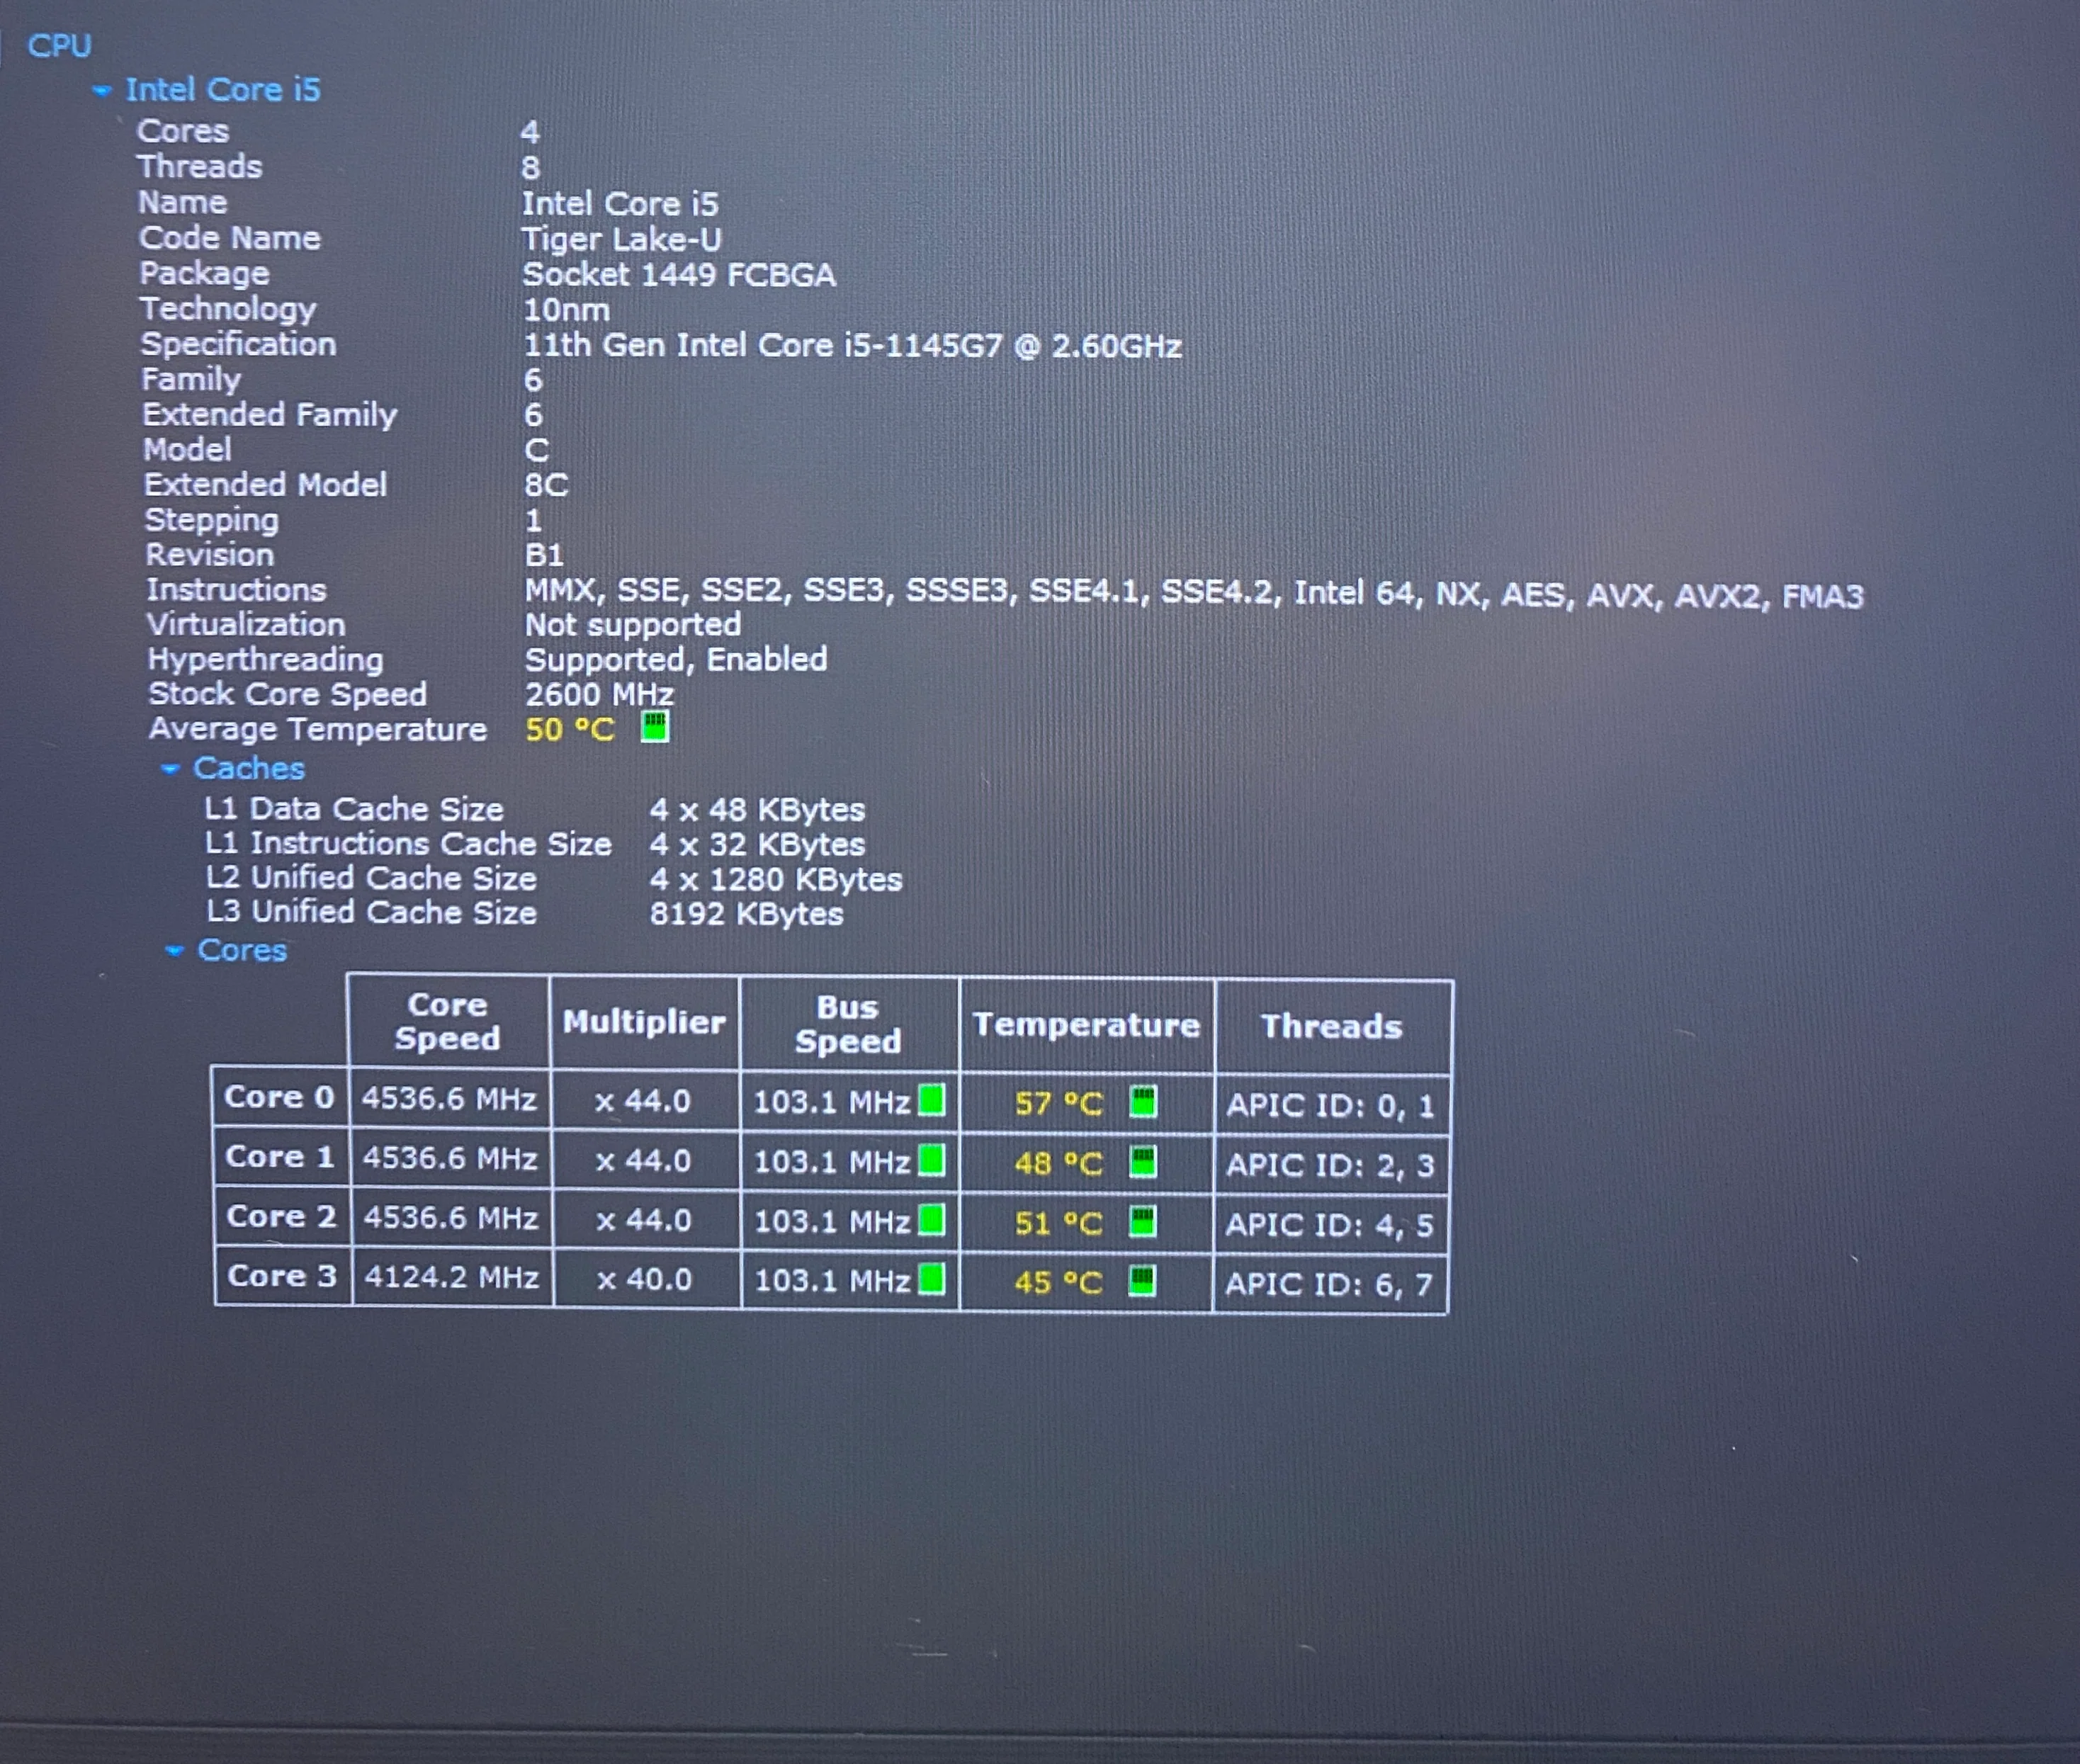Select the 'Core 0' row label
2080x1764 pixels.
click(279, 1097)
